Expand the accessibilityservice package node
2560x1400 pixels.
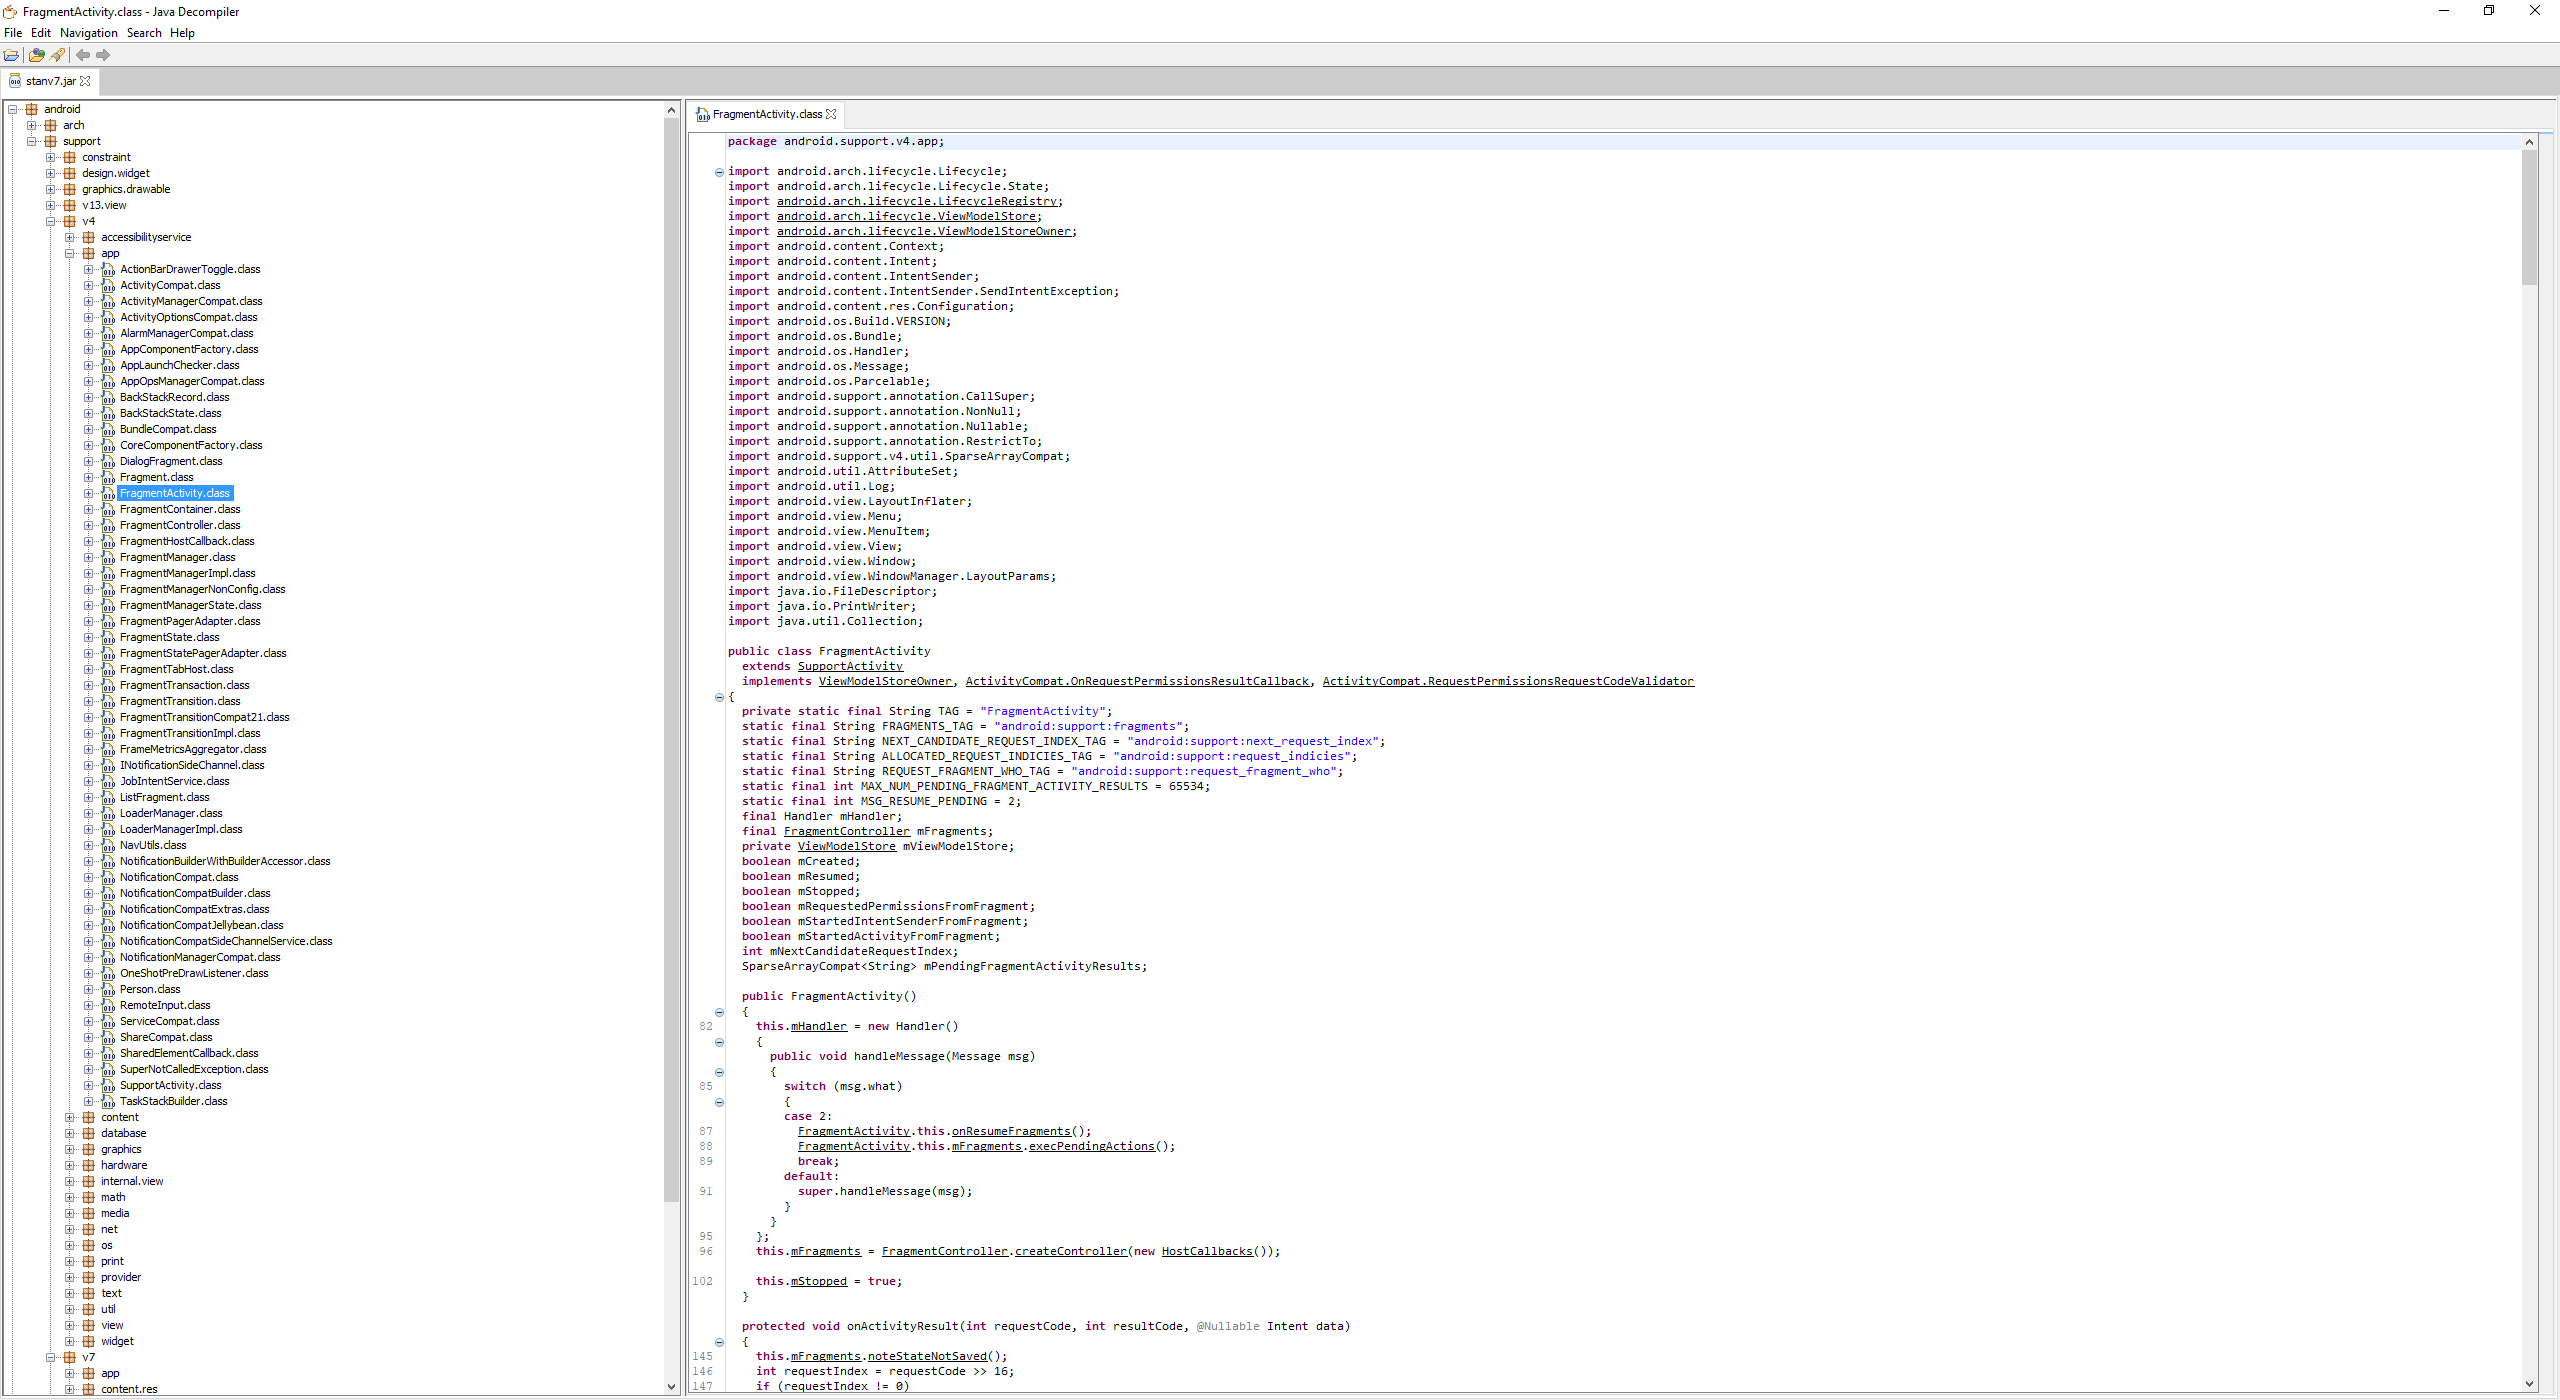tap(70, 237)
